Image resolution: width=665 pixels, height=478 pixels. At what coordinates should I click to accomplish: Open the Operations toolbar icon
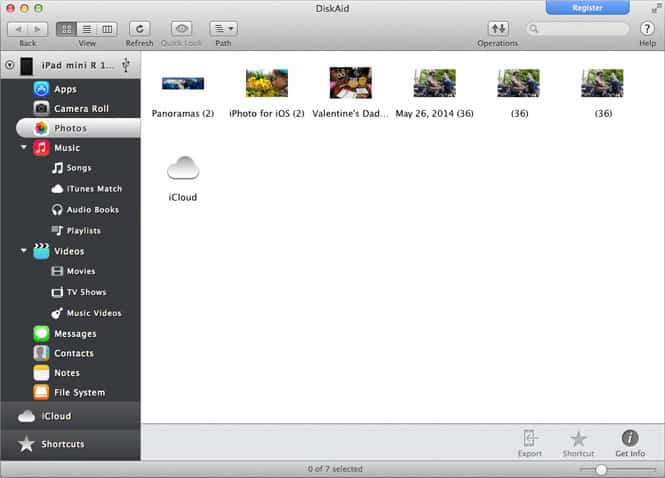[x=497, y=29]
